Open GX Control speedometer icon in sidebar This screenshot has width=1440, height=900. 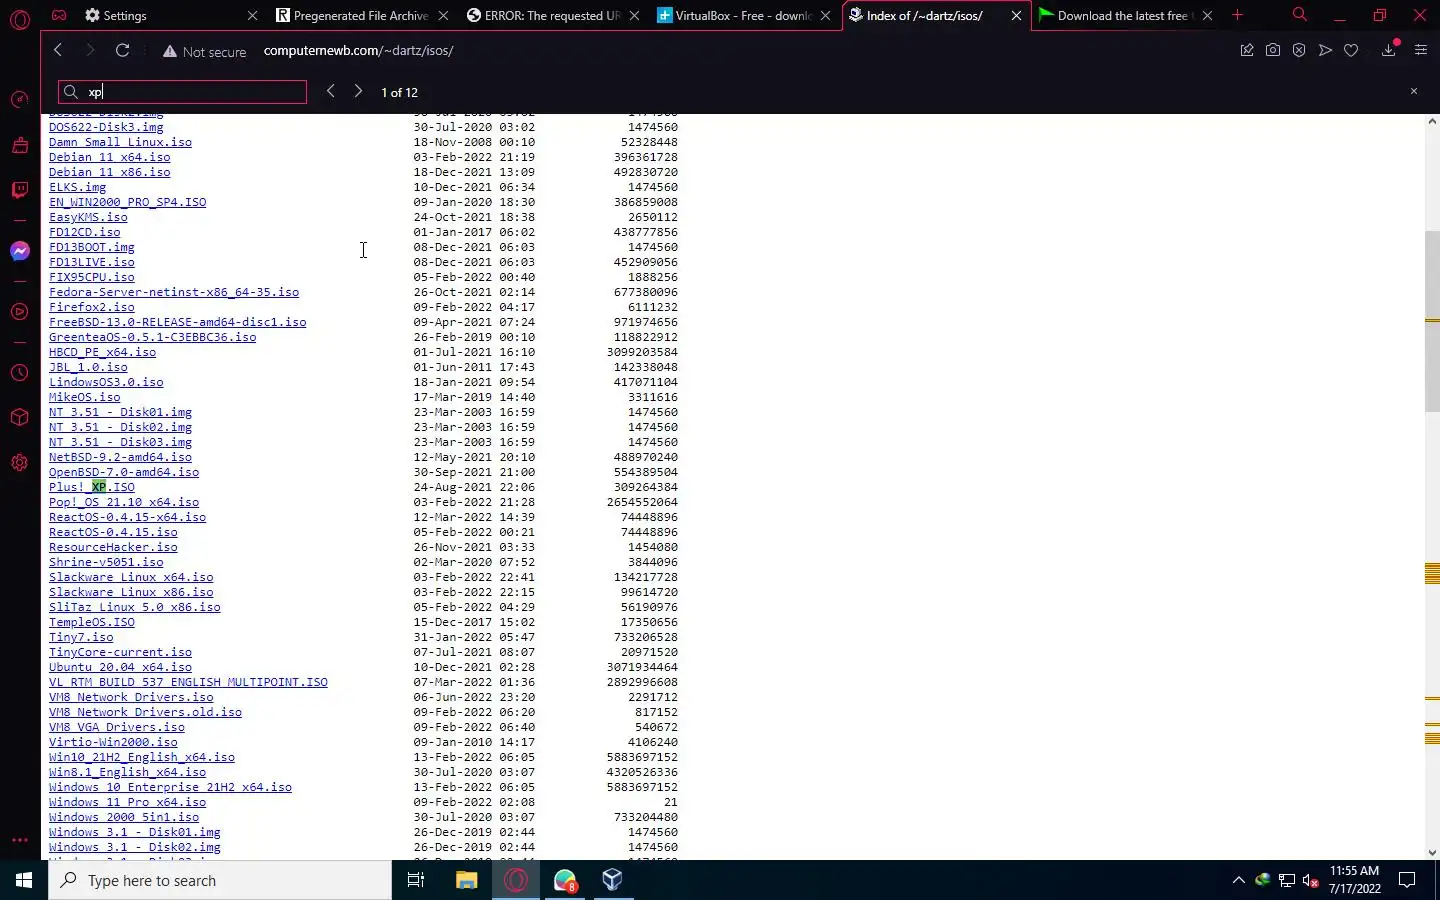tap(19, 99)
